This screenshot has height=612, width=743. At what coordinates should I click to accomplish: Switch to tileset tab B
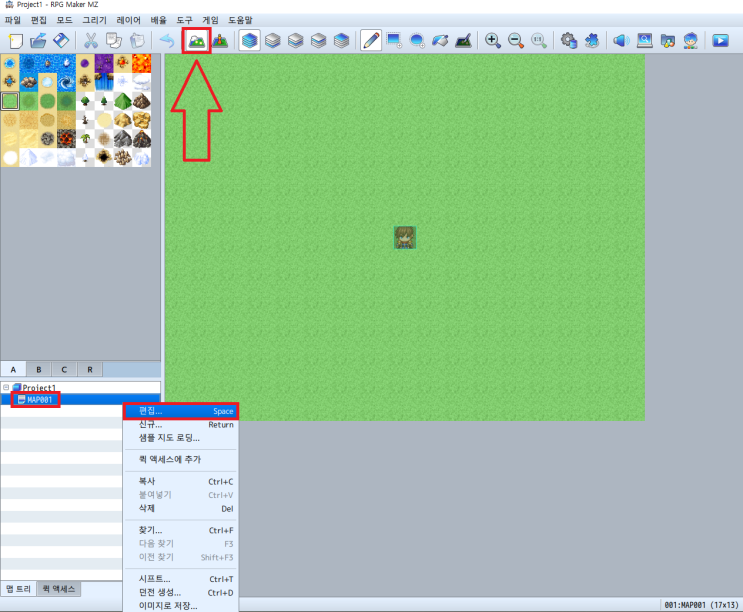(39, 369)
